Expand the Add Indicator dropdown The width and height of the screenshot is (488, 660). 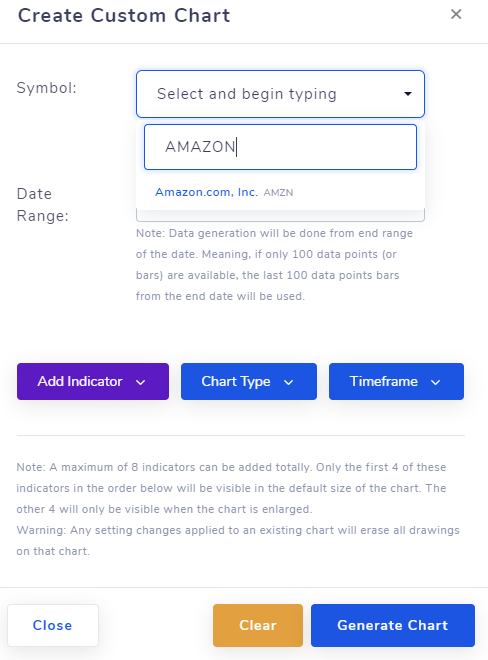pyautogui.click(x=93, y=381)
